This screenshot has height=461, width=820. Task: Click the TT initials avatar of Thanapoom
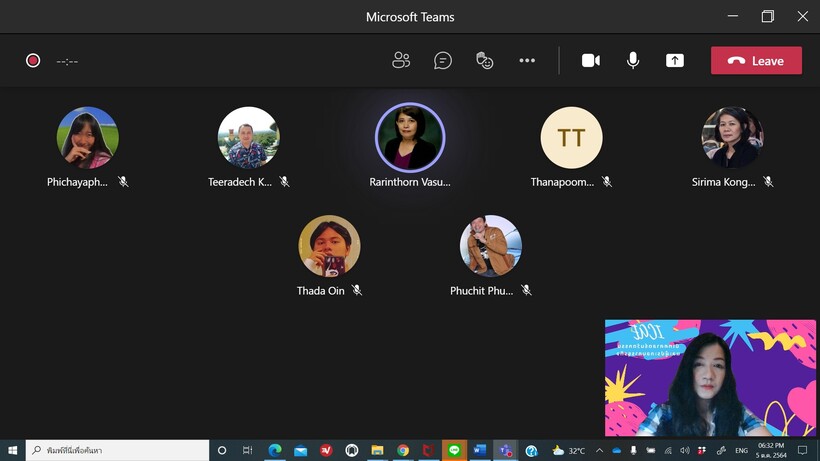point(571,137)
